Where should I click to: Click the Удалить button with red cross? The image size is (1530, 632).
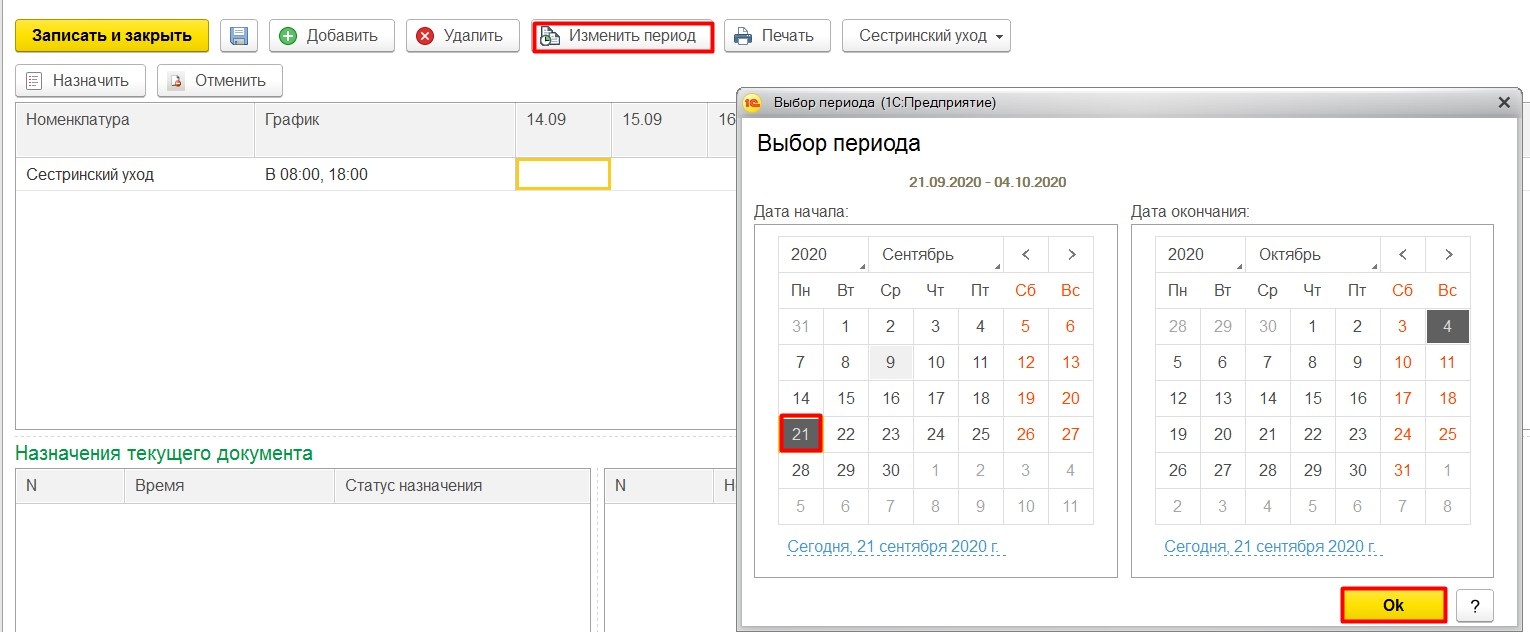pos(461,36)
